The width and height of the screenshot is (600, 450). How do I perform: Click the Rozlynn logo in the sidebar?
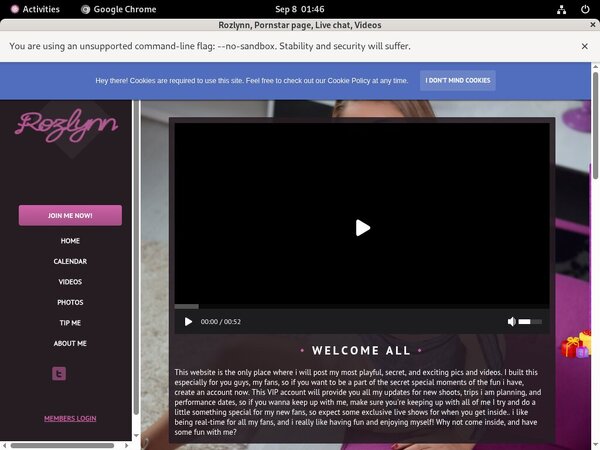(66, 125)
